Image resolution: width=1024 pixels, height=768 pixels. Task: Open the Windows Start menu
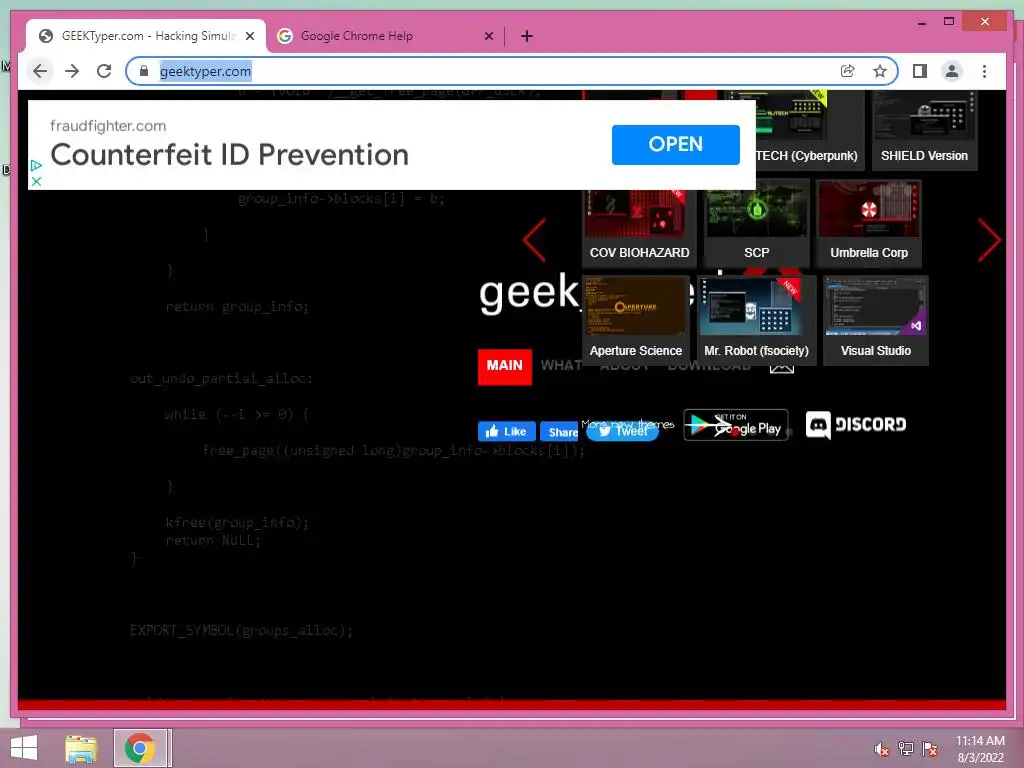point(24,748)
